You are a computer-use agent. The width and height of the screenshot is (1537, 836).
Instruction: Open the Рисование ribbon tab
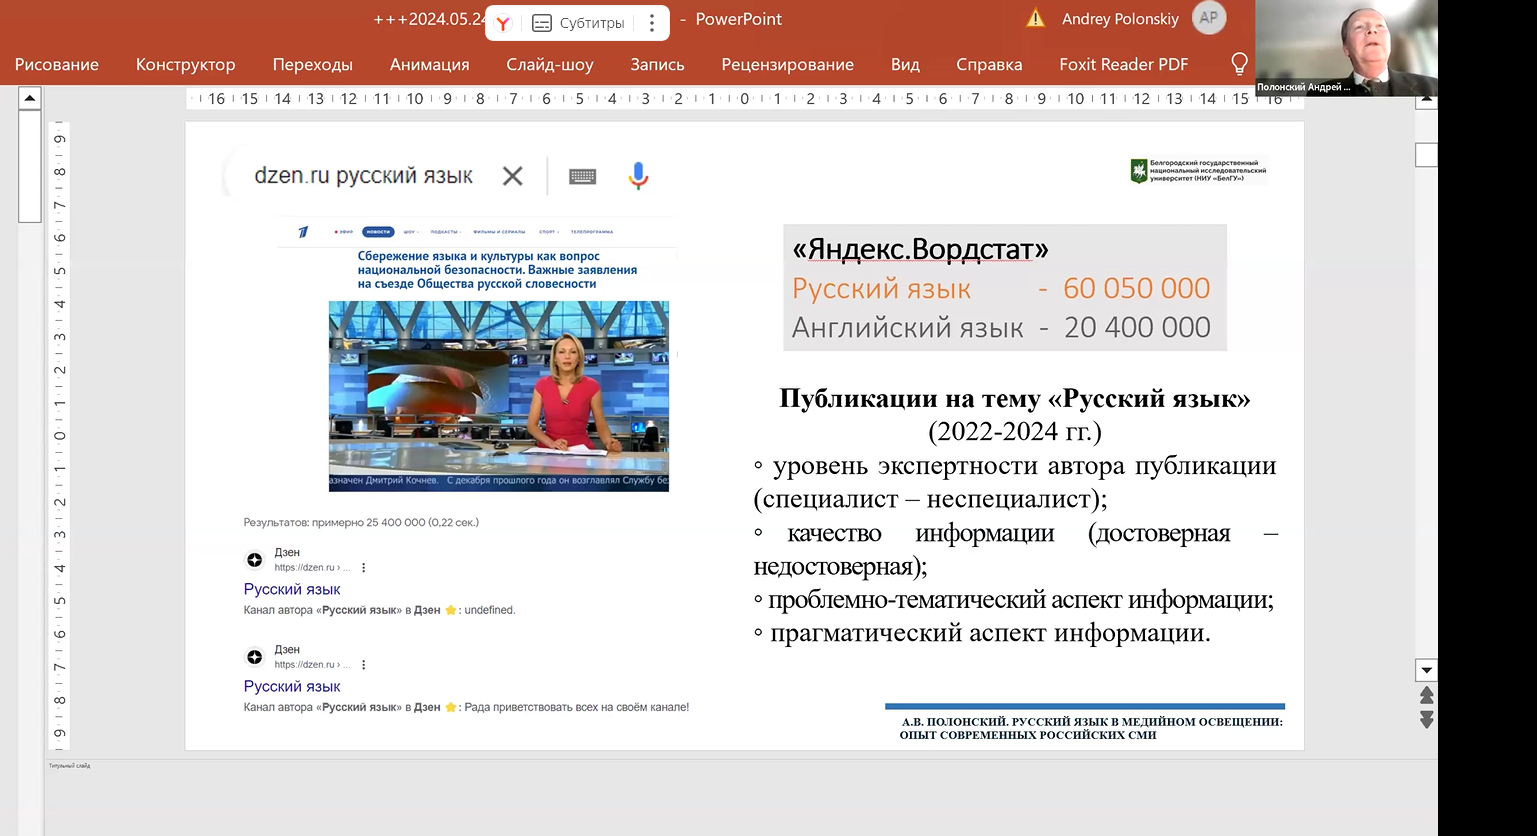point(57,65)
